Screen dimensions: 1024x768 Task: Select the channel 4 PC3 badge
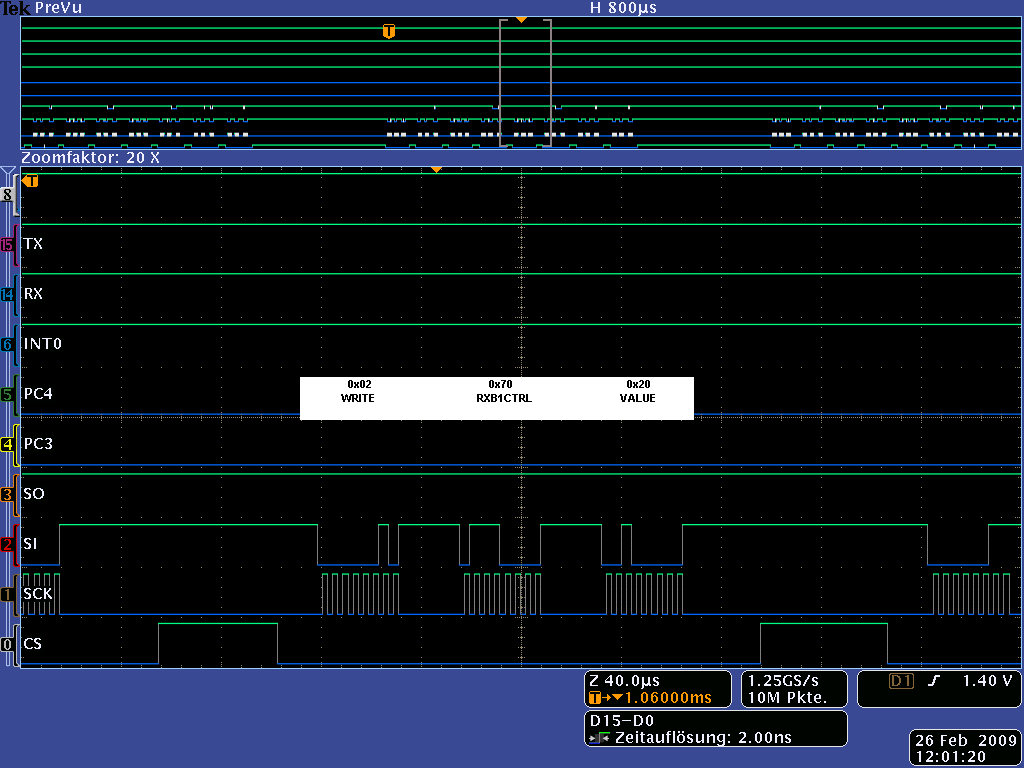8,444
